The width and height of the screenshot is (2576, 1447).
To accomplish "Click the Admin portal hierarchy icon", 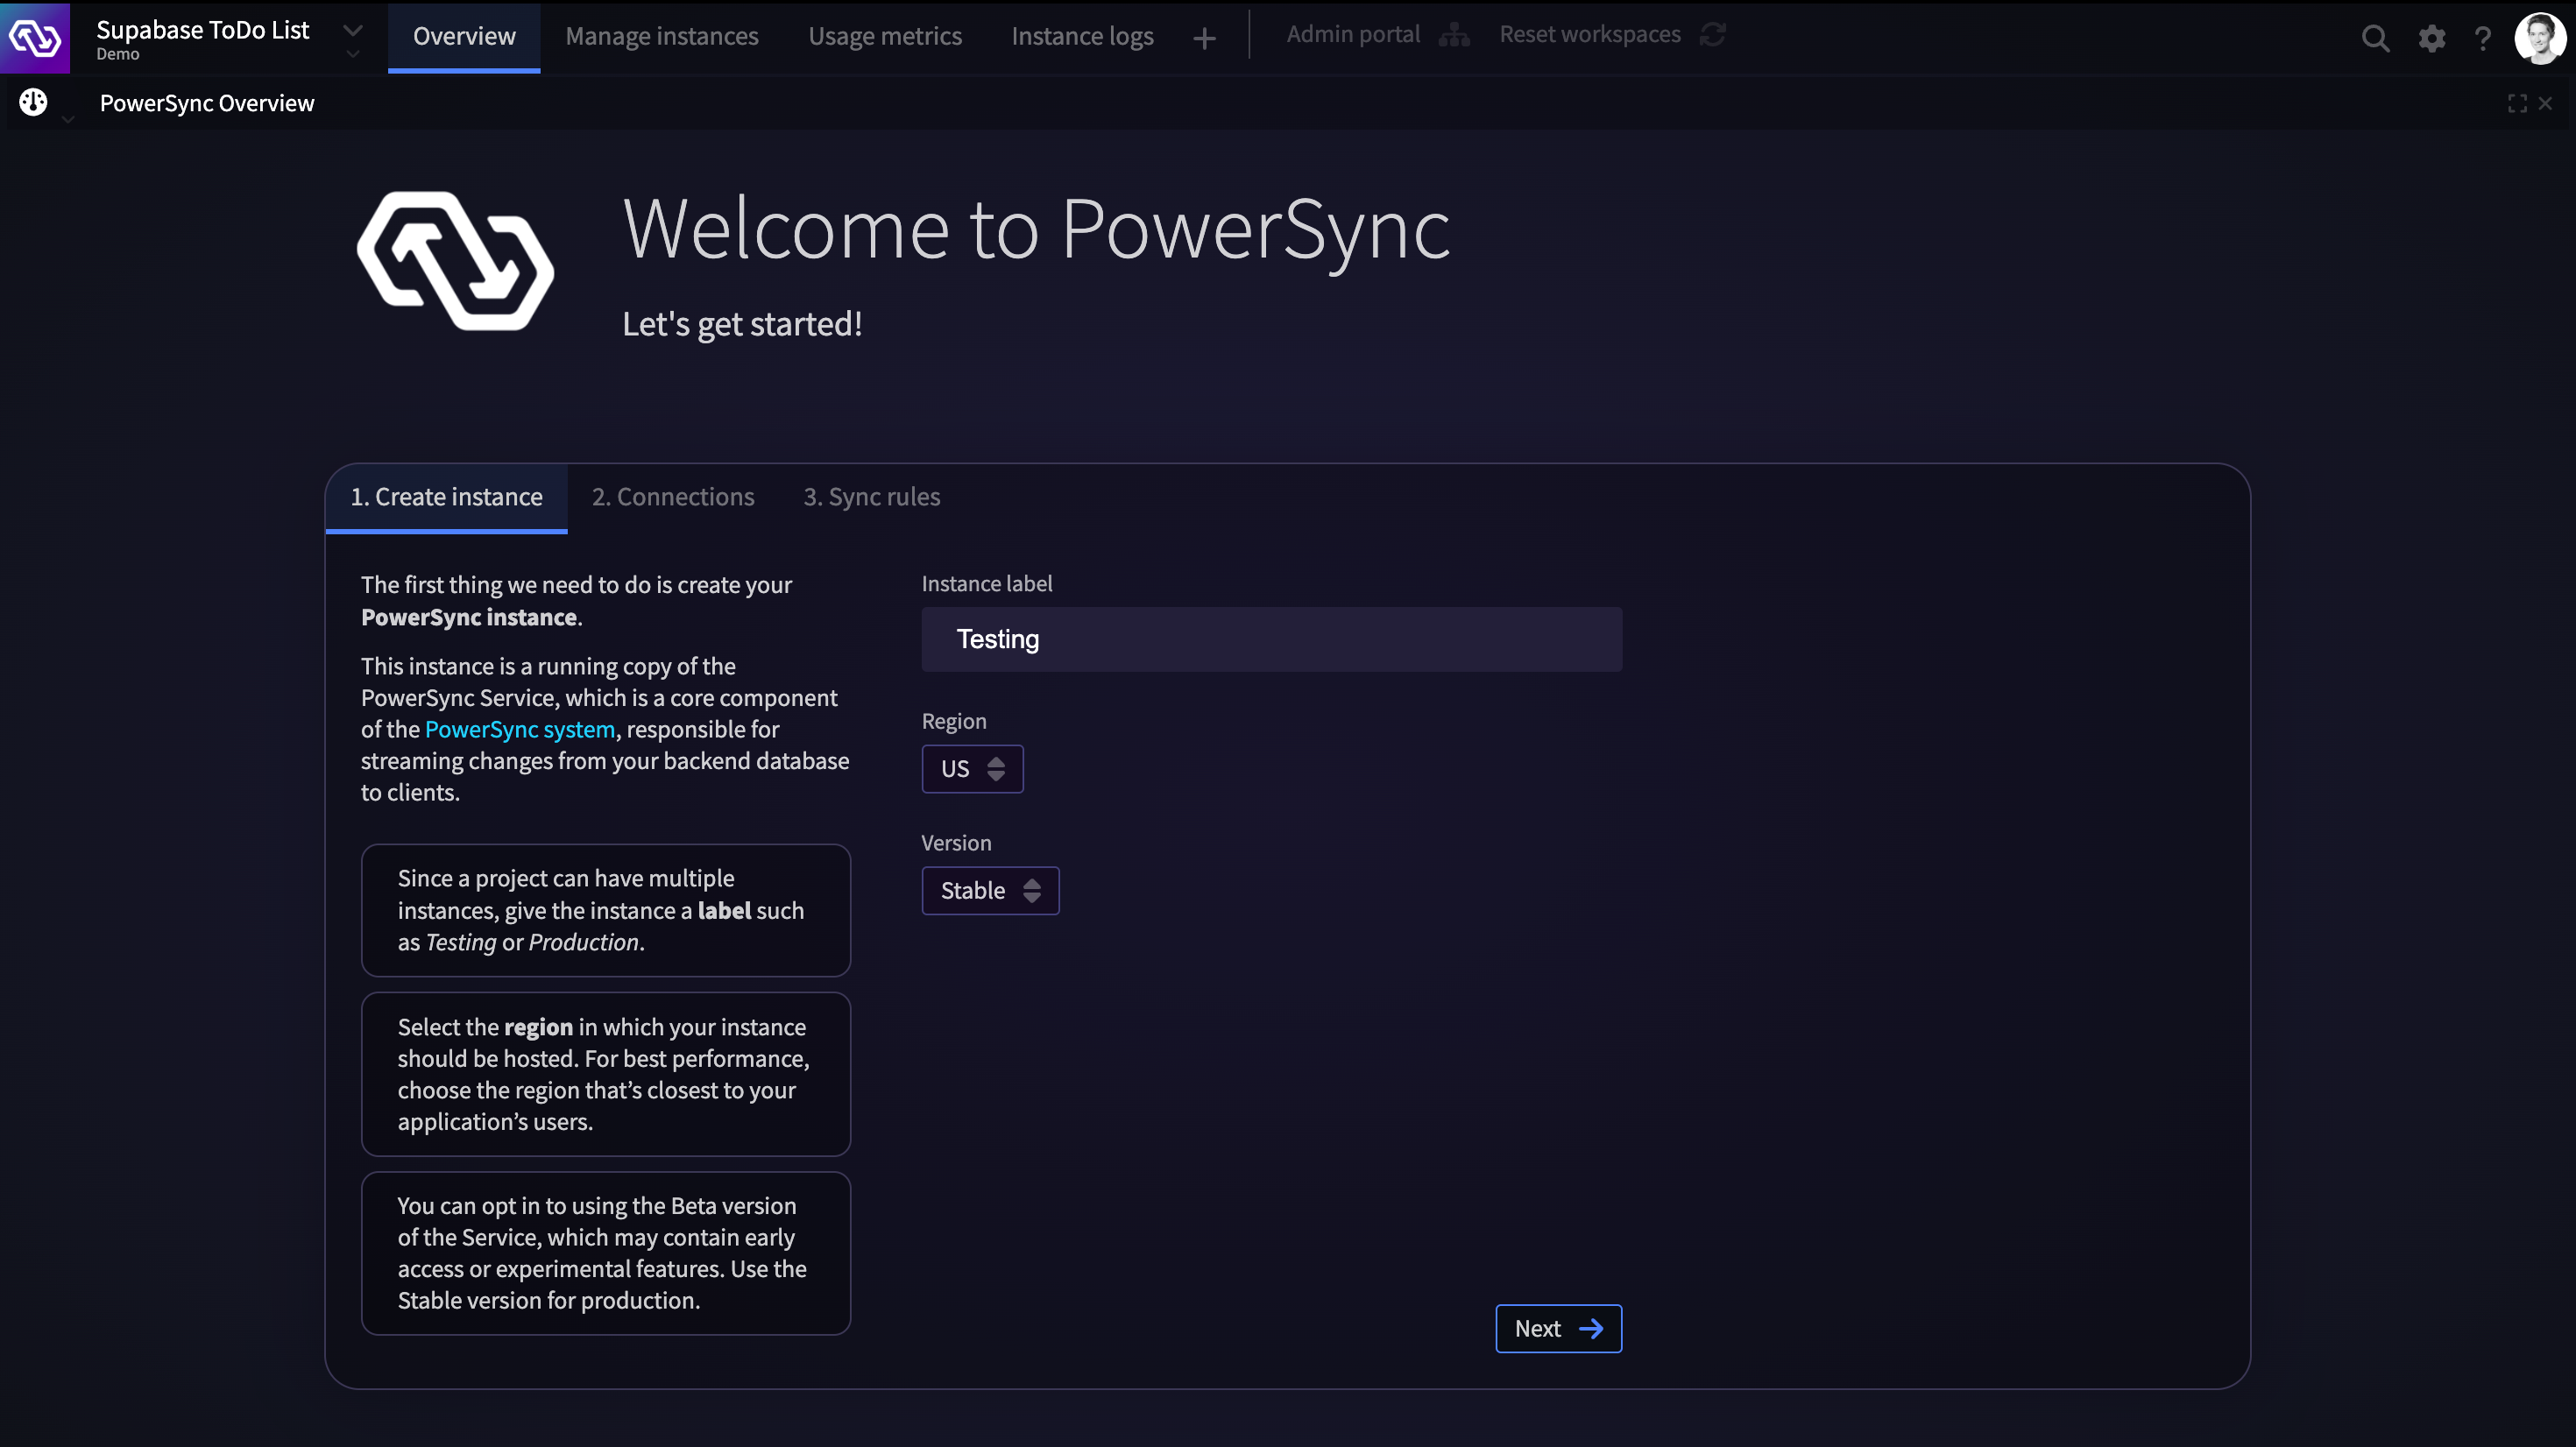I will [x=1454, y=35].
